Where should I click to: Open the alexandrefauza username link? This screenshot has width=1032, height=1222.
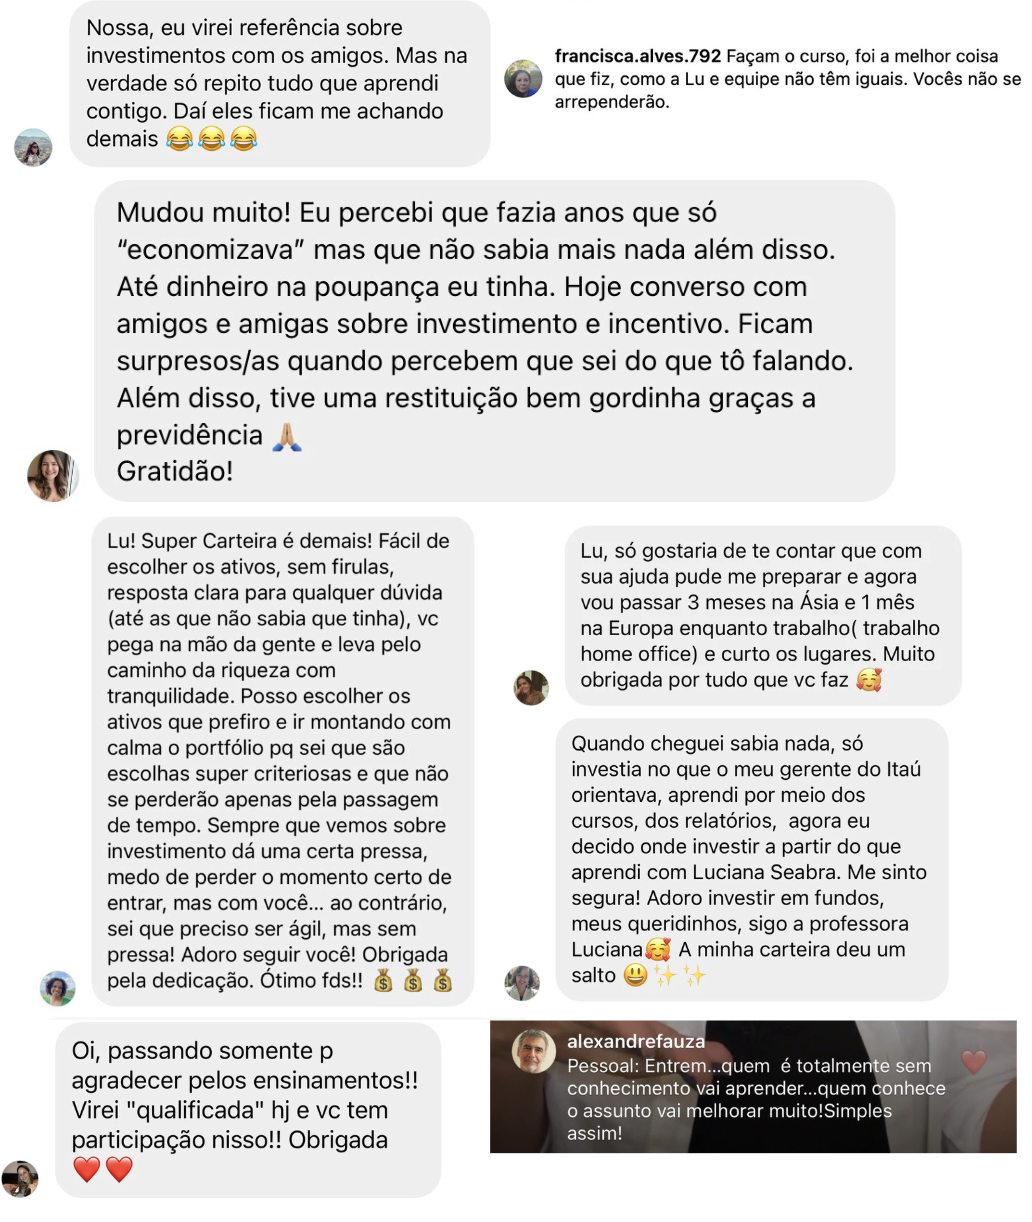pyautogui.click(x=636, y=1041)
